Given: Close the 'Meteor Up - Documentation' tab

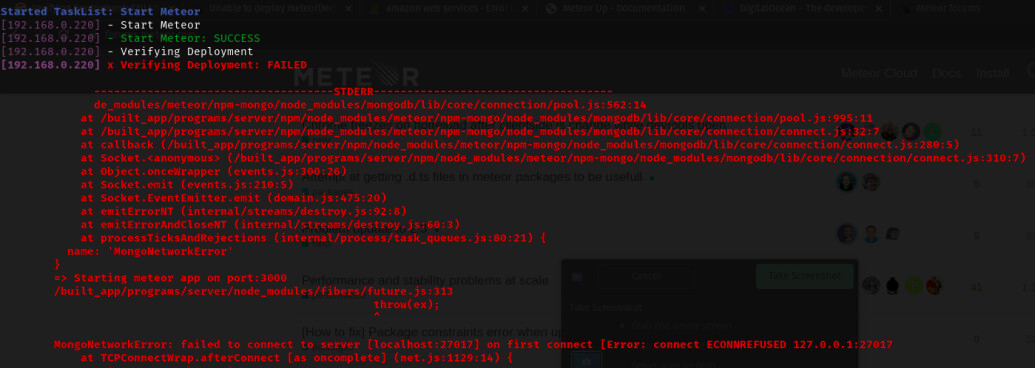Looking at the screenshot, I should click(702, 9).
